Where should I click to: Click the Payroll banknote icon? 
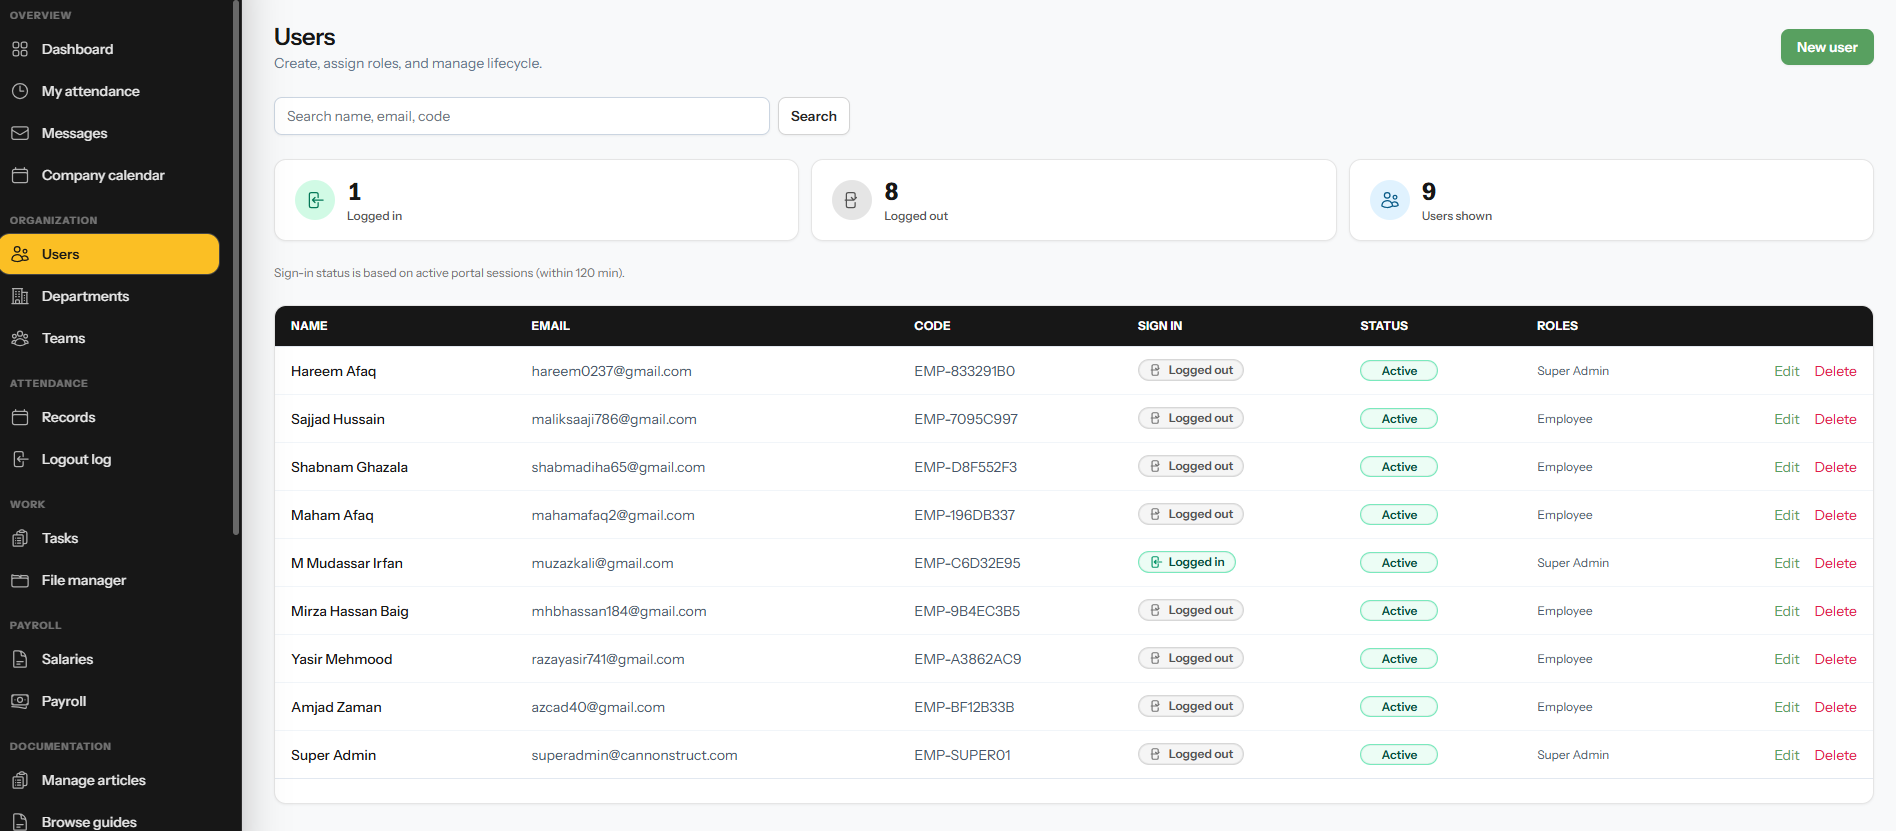[x=20, y=701]
